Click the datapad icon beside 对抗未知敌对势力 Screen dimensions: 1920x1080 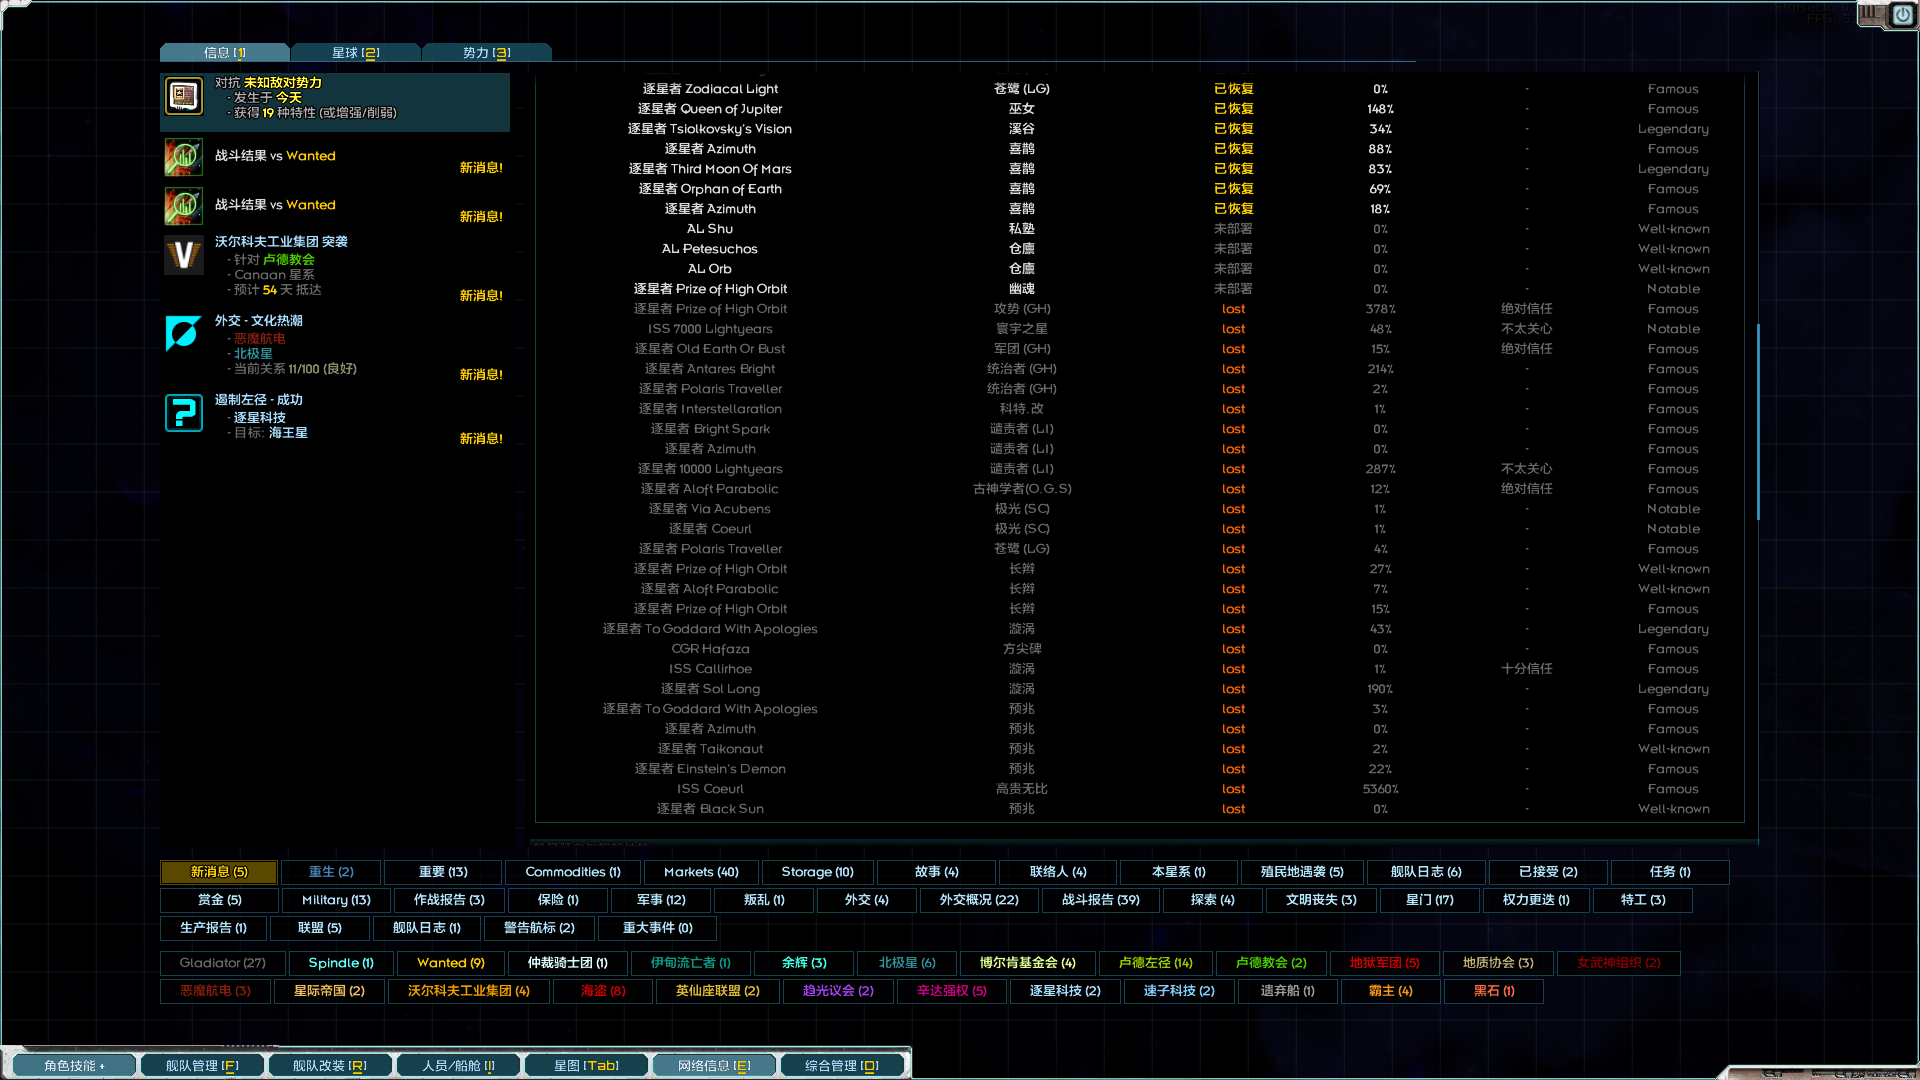183,97
